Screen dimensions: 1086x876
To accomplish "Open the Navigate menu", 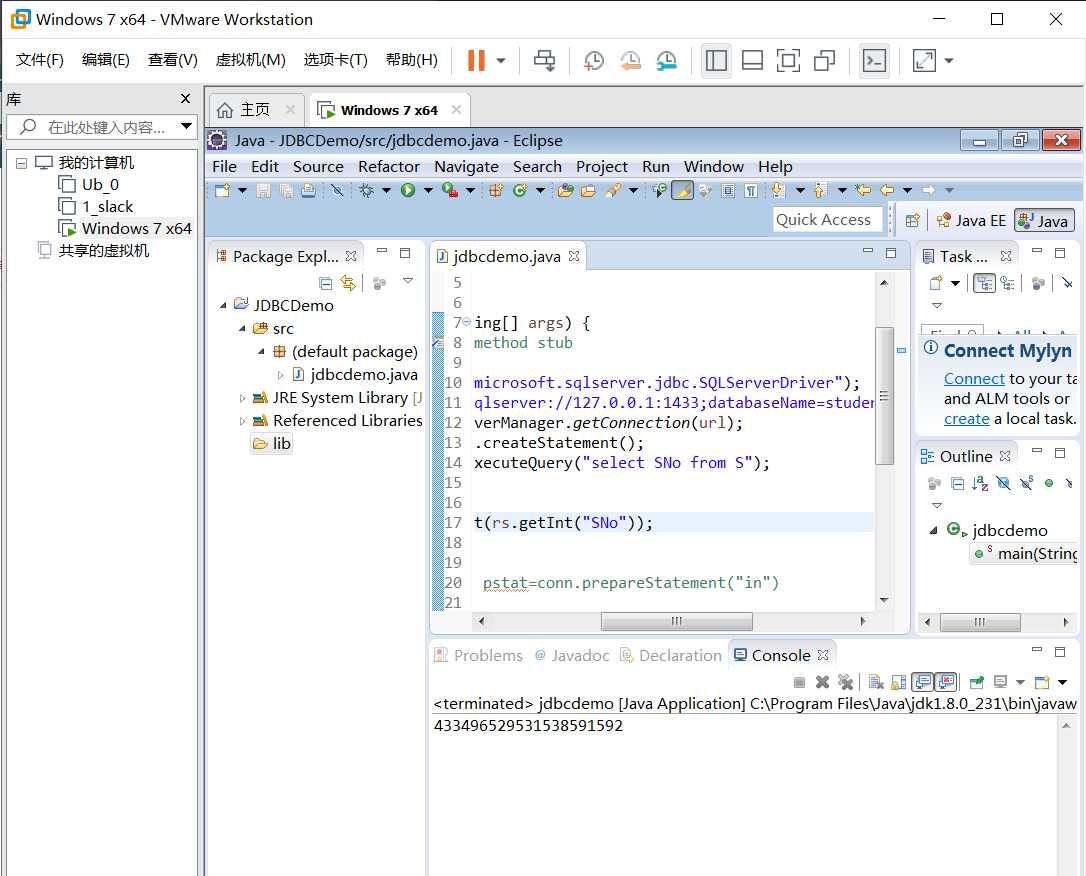I will [x=466, y=167].
